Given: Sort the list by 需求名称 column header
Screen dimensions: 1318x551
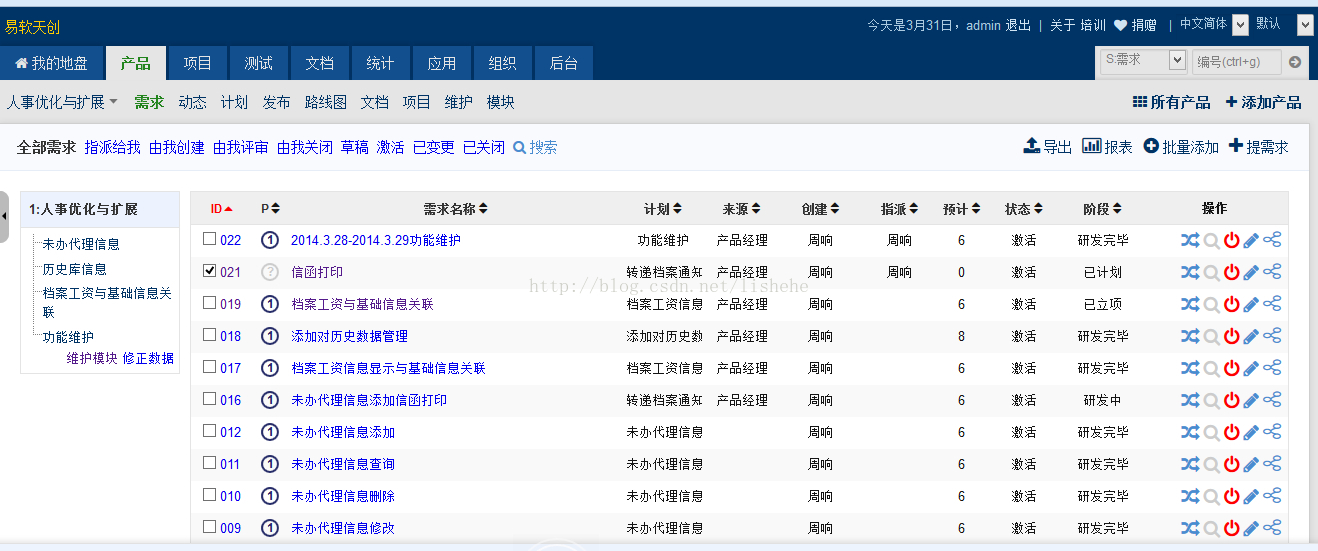Looking at the screenshot, I should pyautogui.click(x=455, y=209).
